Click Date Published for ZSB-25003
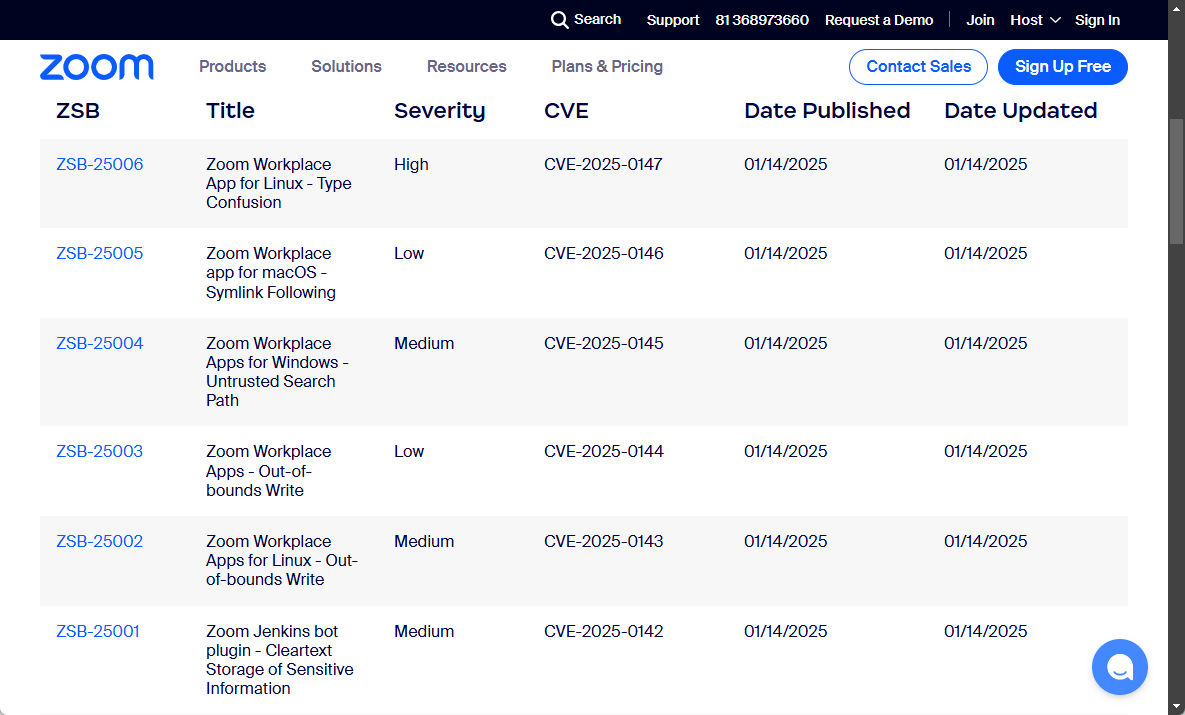The height and width of the screenshot is (715, 1185). pyautogui.click(x=786, y=451)
